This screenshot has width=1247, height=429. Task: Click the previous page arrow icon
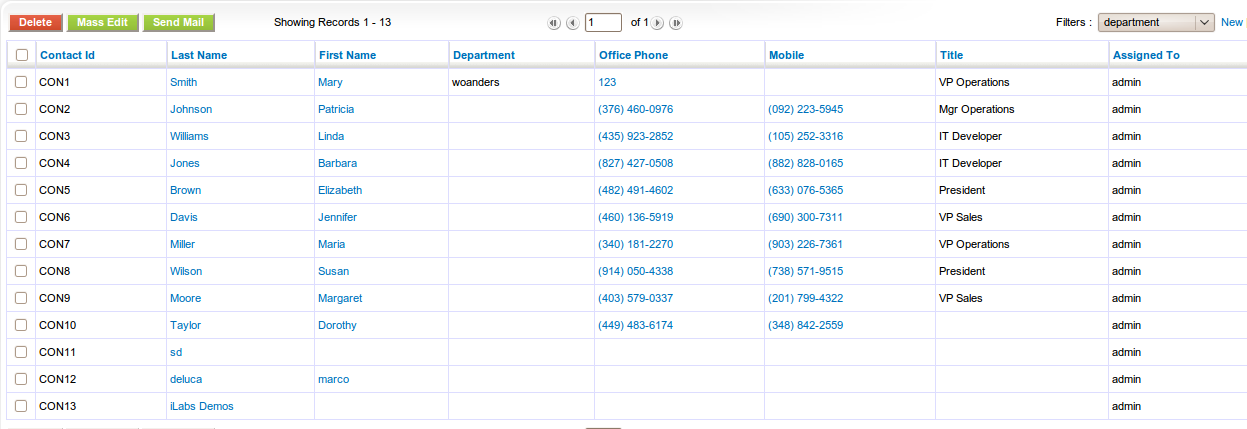[x=572, y=23]
